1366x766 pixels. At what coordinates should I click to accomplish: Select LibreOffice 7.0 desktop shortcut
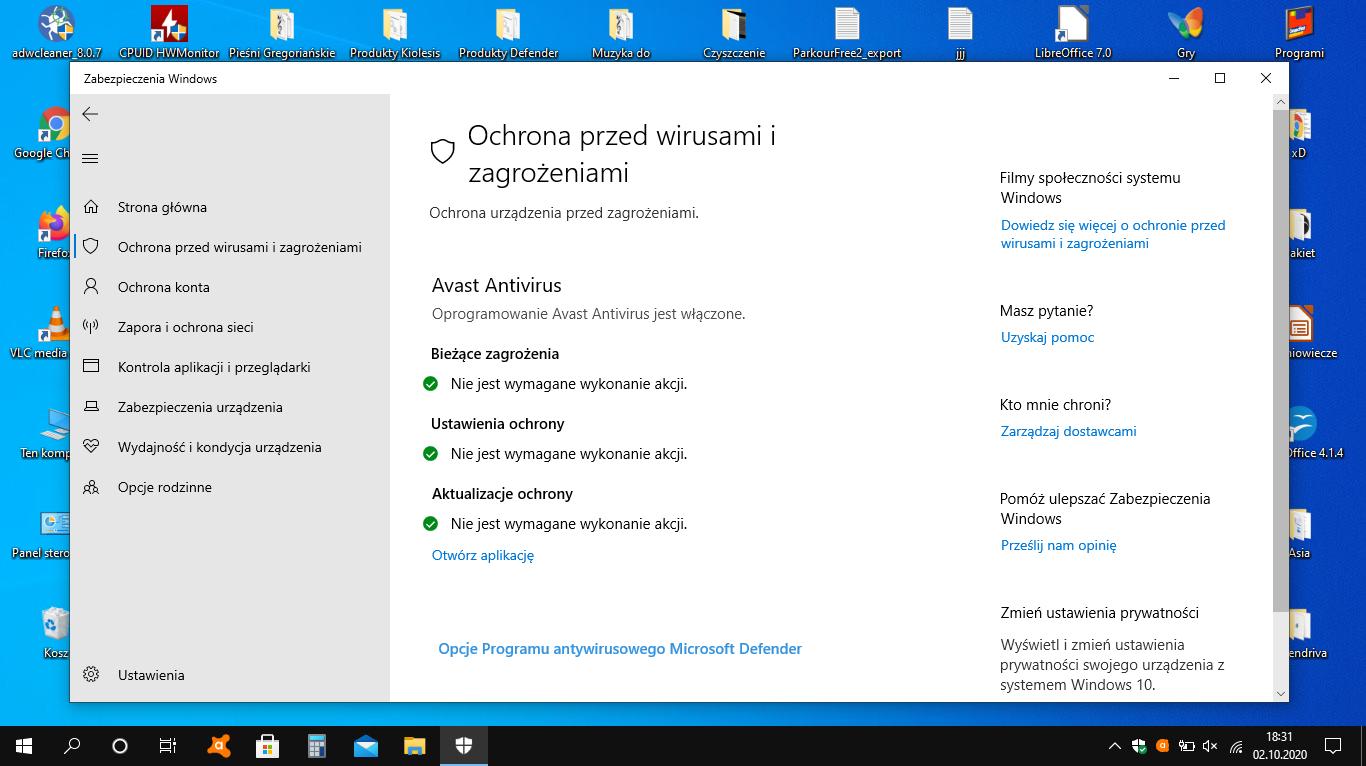pyautogui.click(x=1073, y=33)
